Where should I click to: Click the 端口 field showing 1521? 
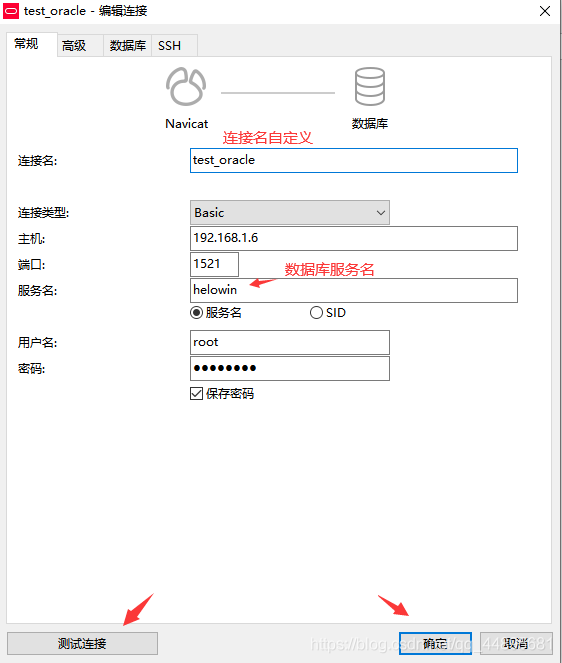pos(214,264)
